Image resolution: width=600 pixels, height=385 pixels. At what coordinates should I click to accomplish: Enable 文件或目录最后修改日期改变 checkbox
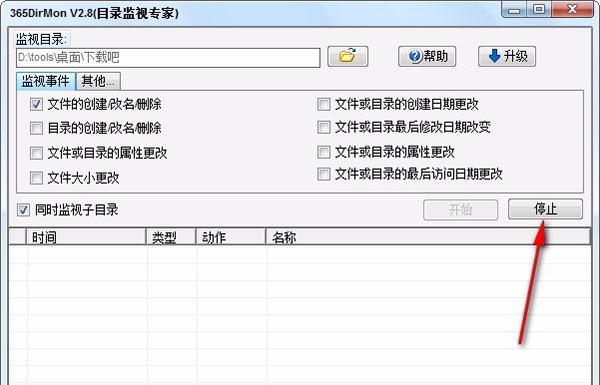(x=324, y=127)
